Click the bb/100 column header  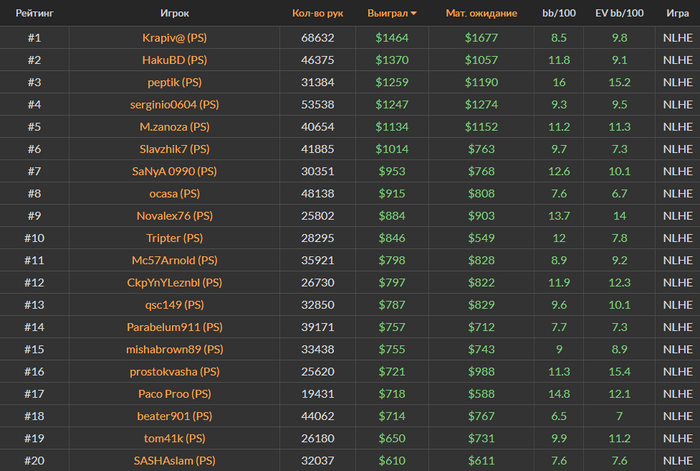pos(559,13)
